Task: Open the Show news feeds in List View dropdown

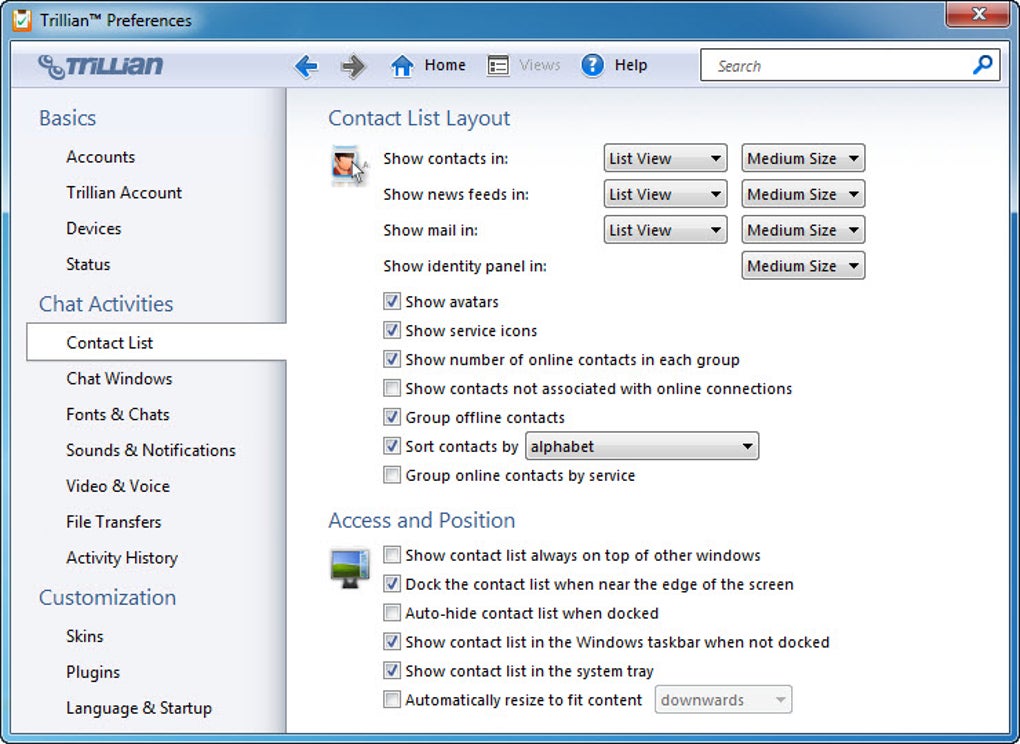Action: click(665, 194)
